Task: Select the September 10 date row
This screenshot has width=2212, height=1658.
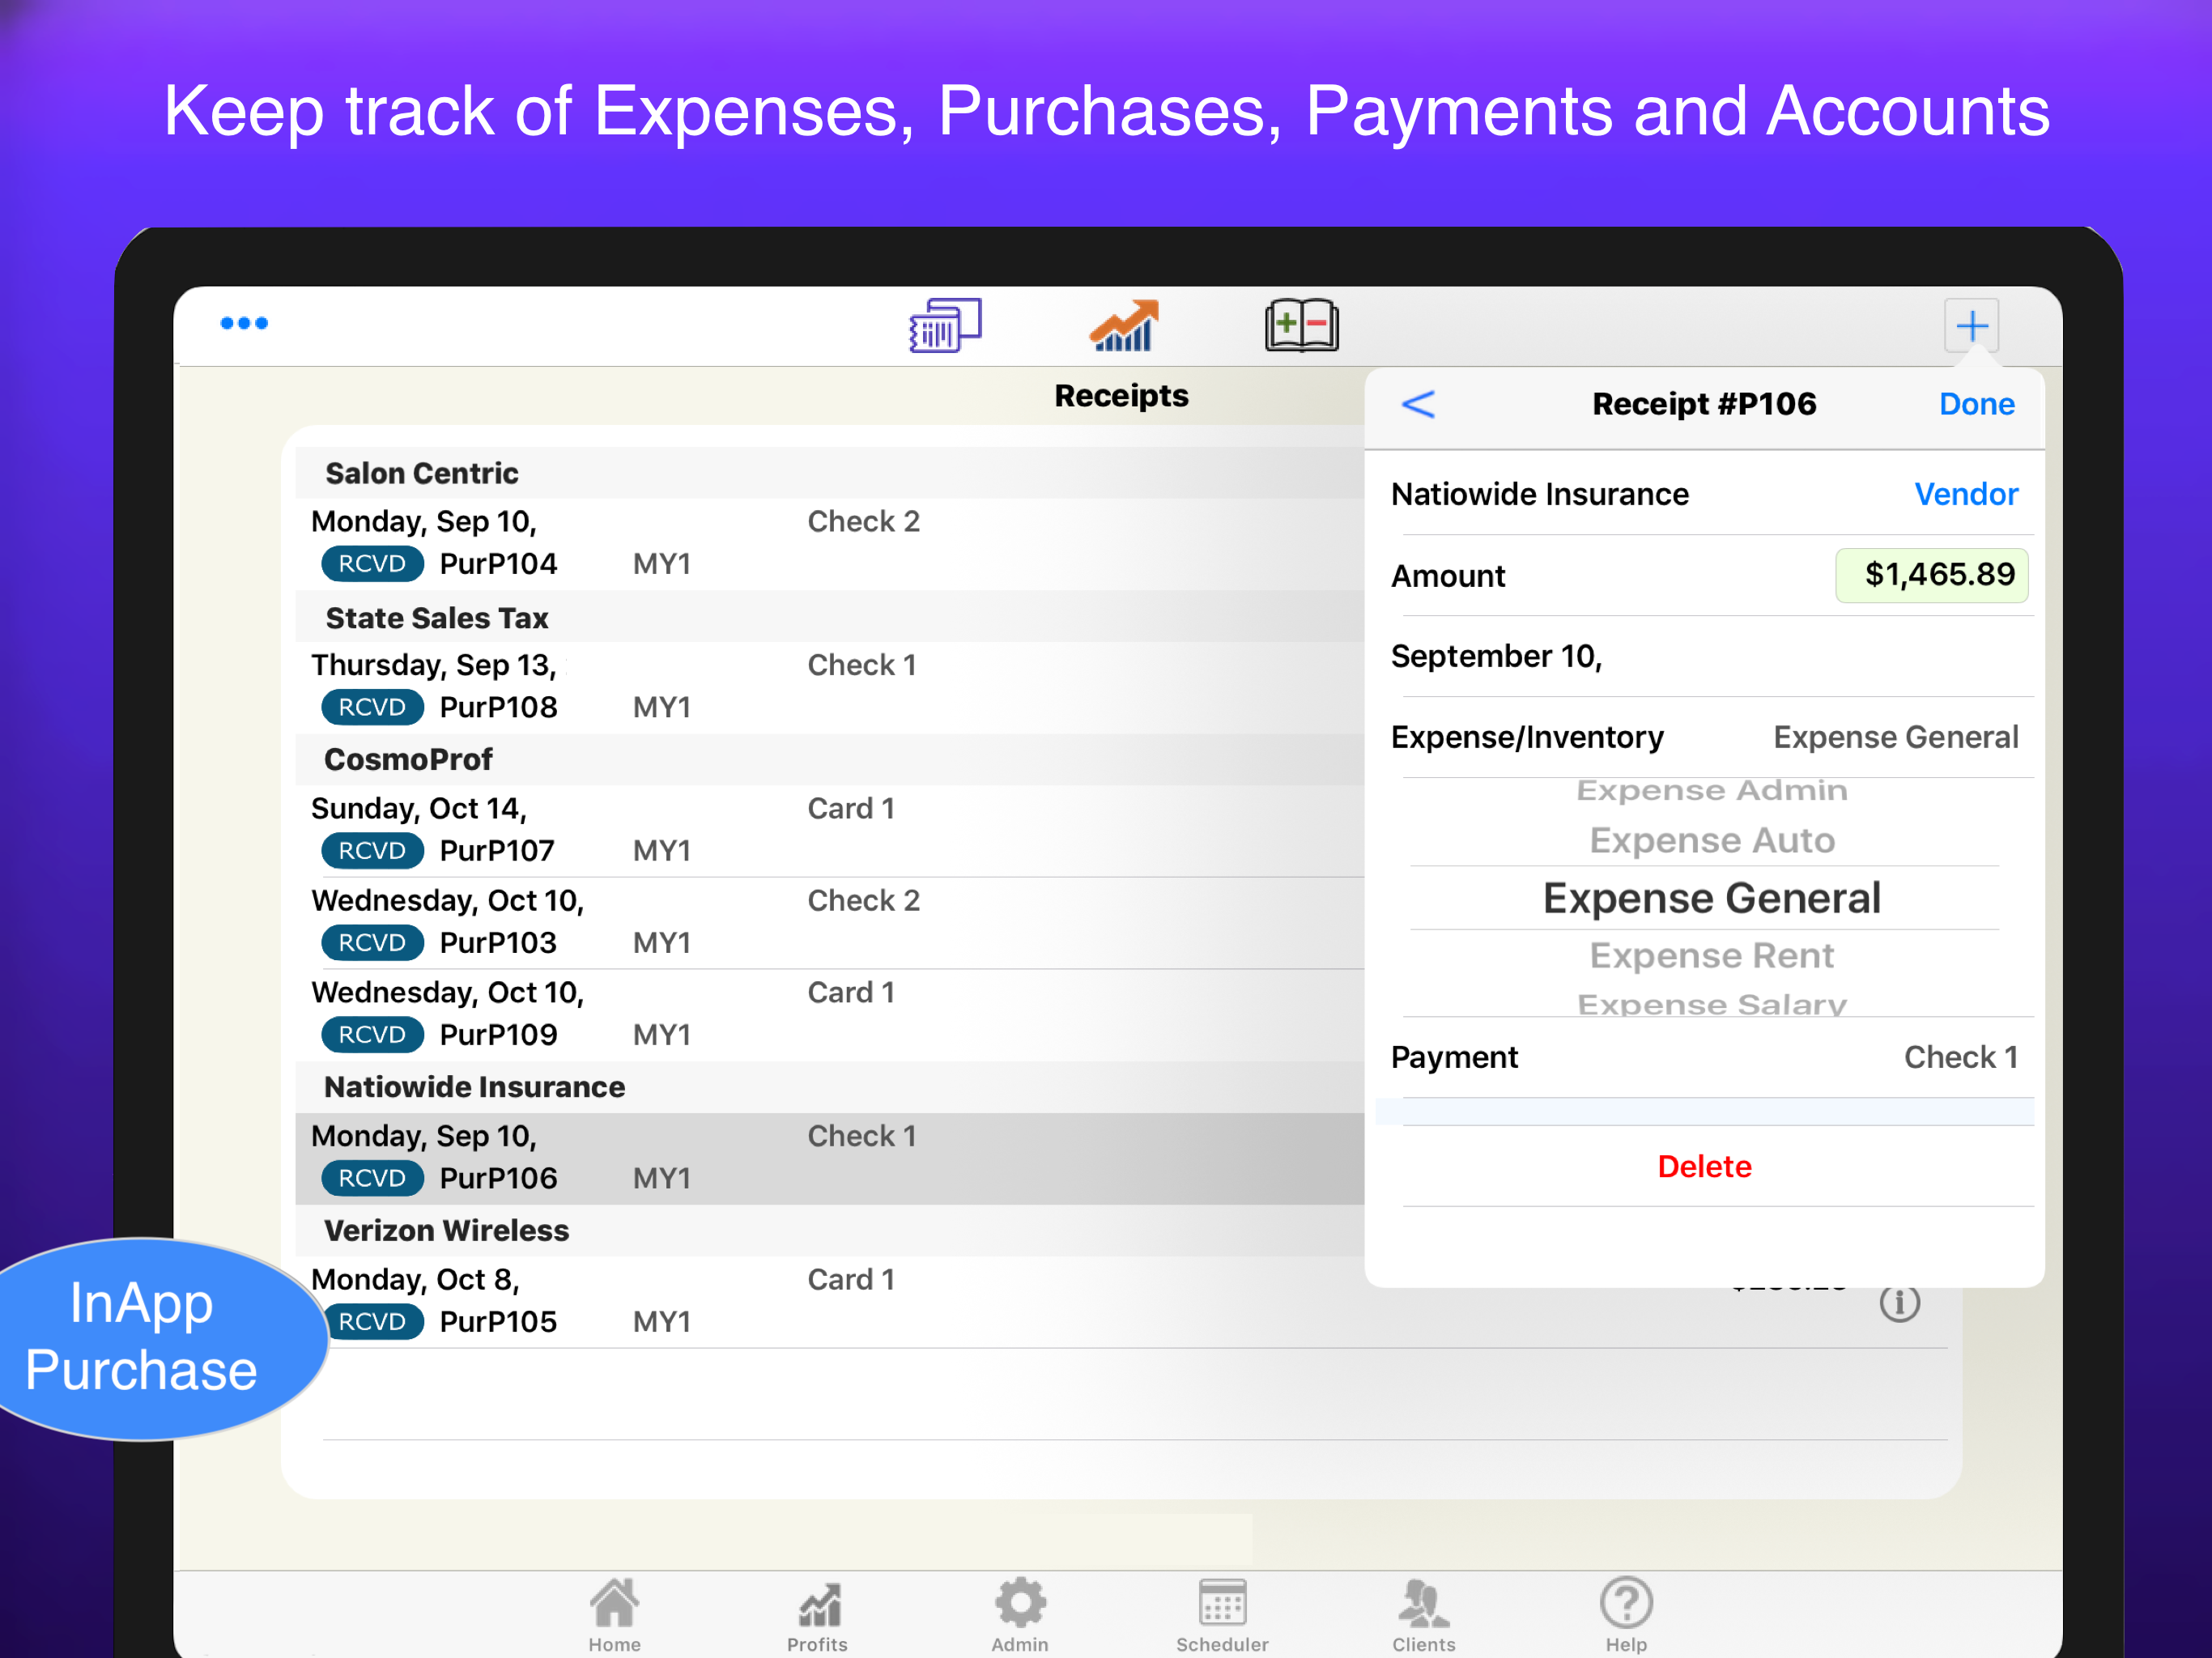Action: (1704, 656)
